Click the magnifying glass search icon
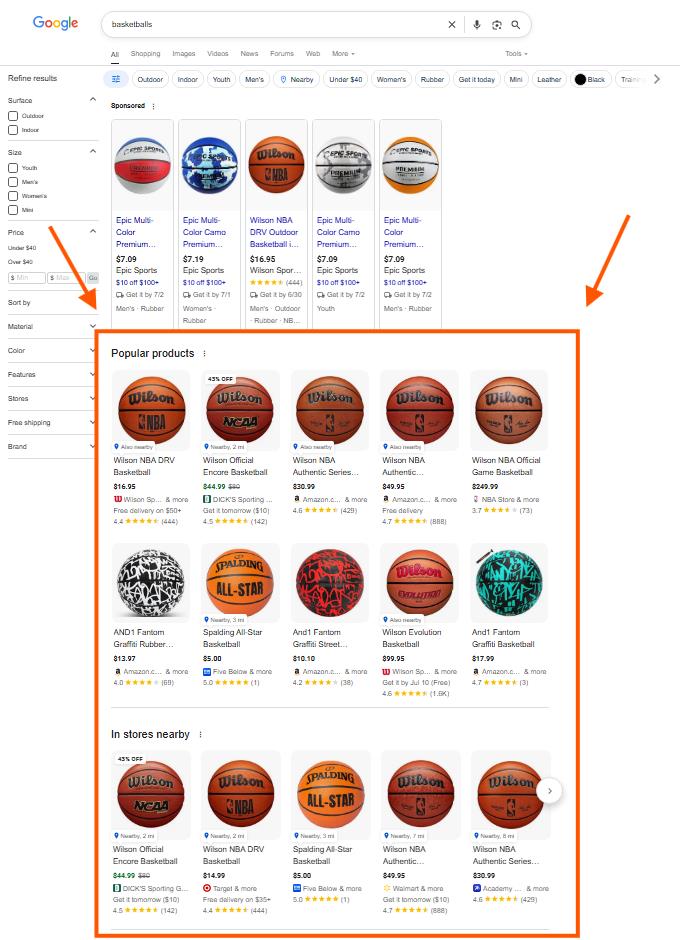The height and width of the screenshot is (940, 680). [516, 25]
